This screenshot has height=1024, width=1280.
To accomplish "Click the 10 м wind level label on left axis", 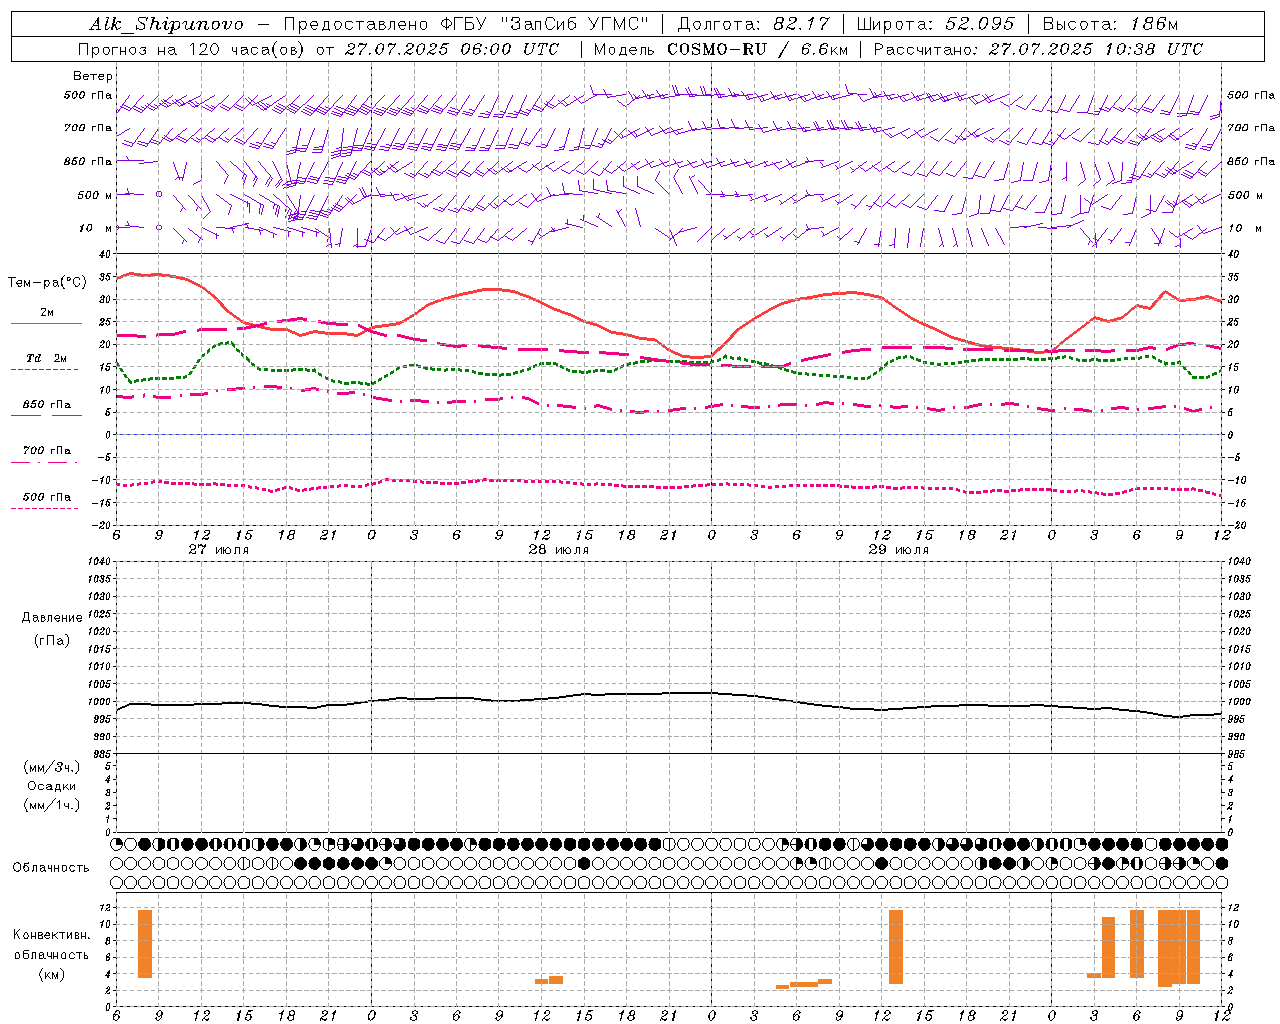I will [x=95, y=228].
